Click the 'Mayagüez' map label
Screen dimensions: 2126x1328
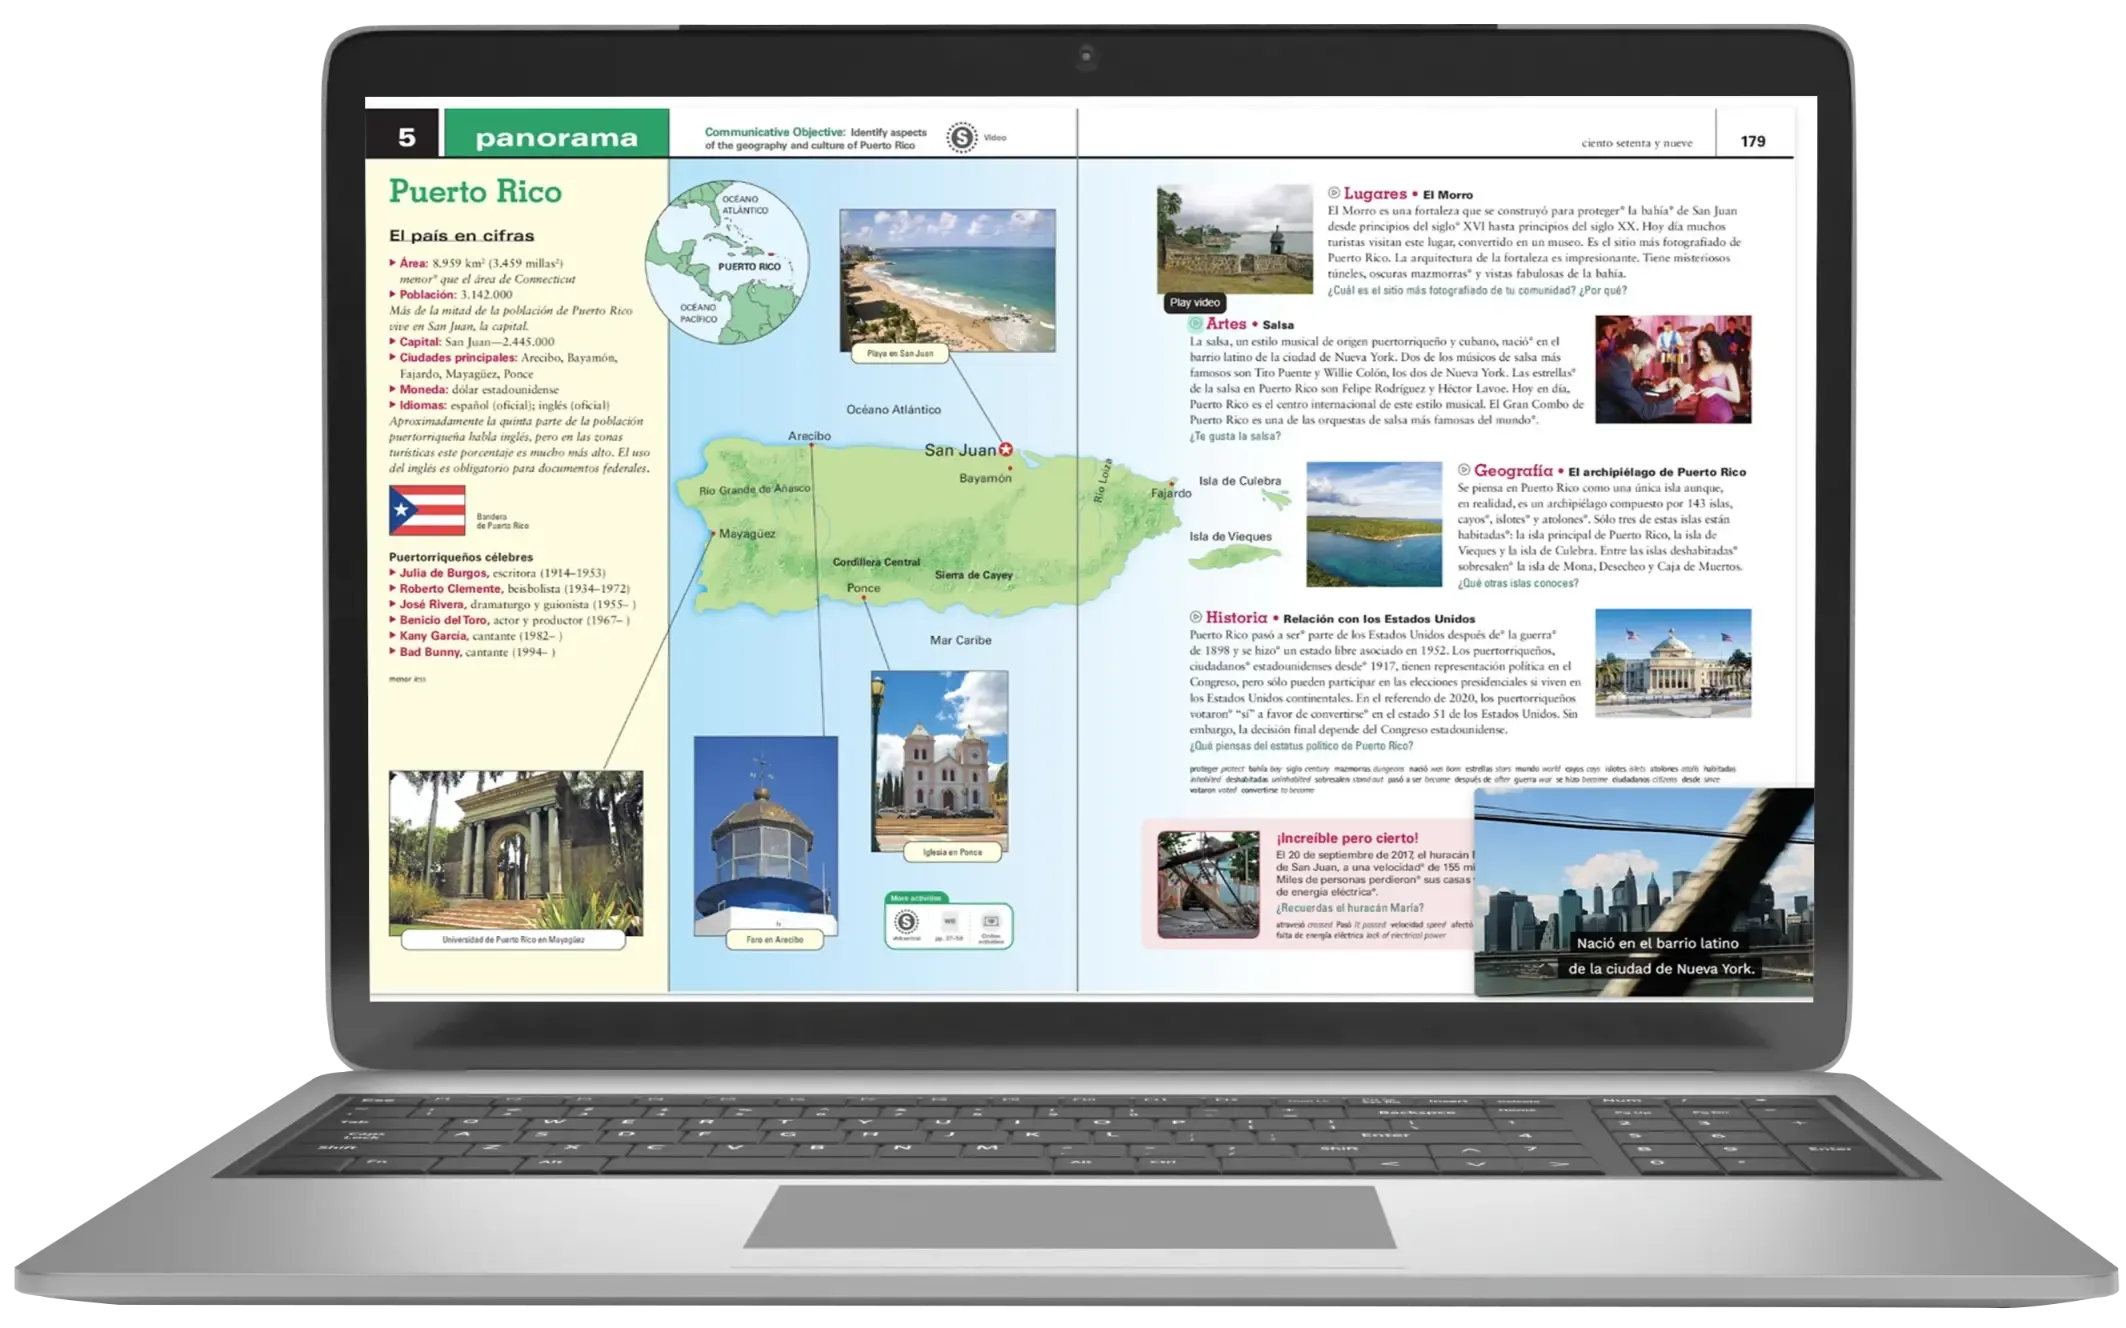click(x=747, y=534)
